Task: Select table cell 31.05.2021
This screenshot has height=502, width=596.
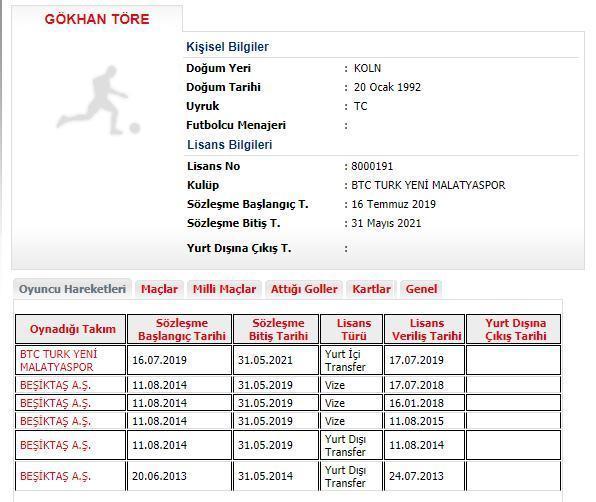Action: pyautogui.click(x=276, y=360)
